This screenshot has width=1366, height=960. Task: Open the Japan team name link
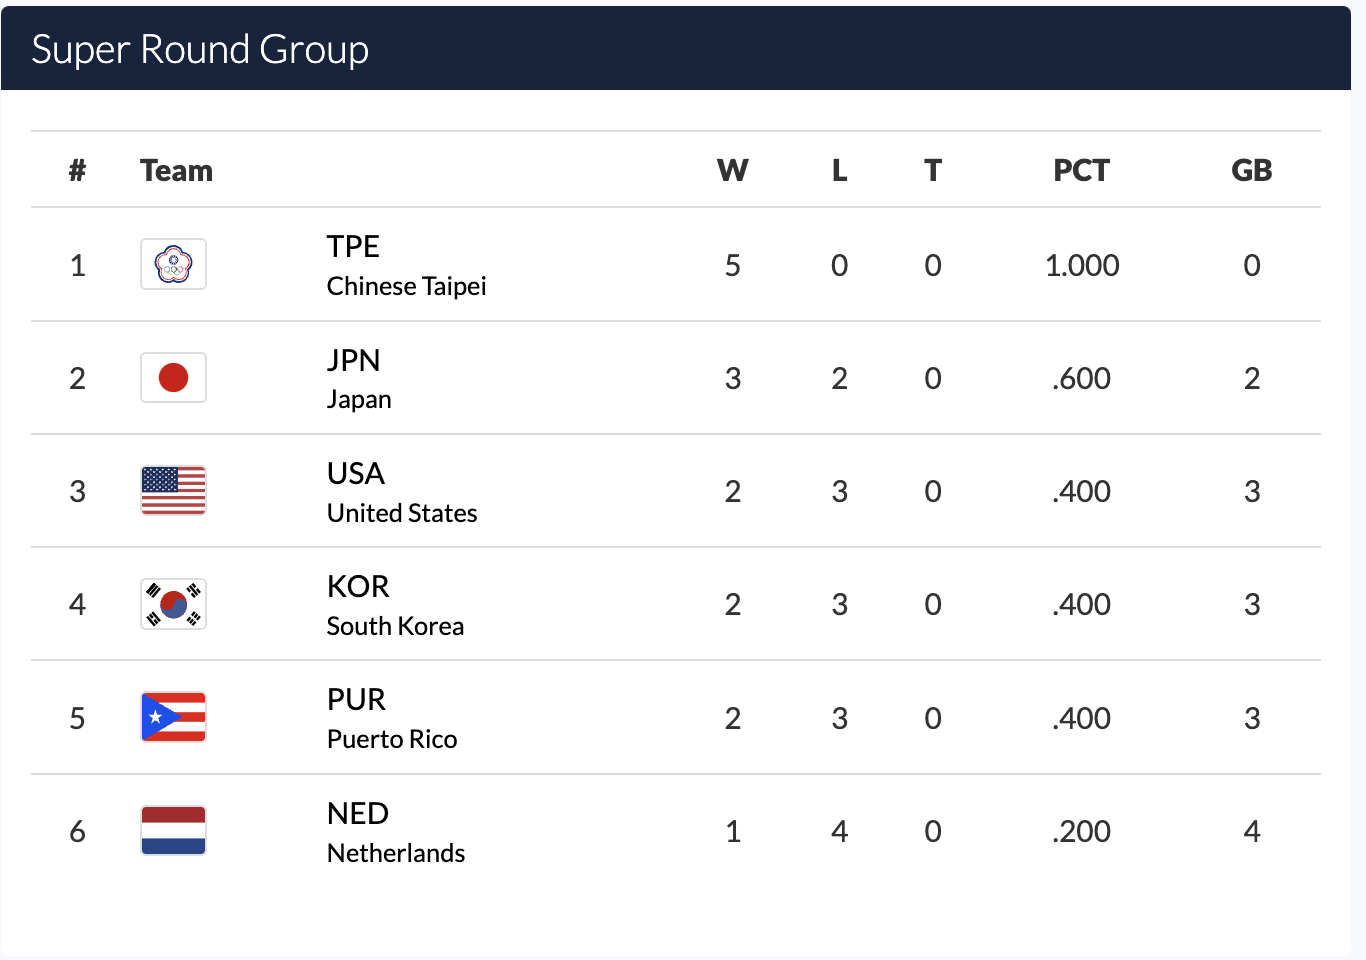359,399
